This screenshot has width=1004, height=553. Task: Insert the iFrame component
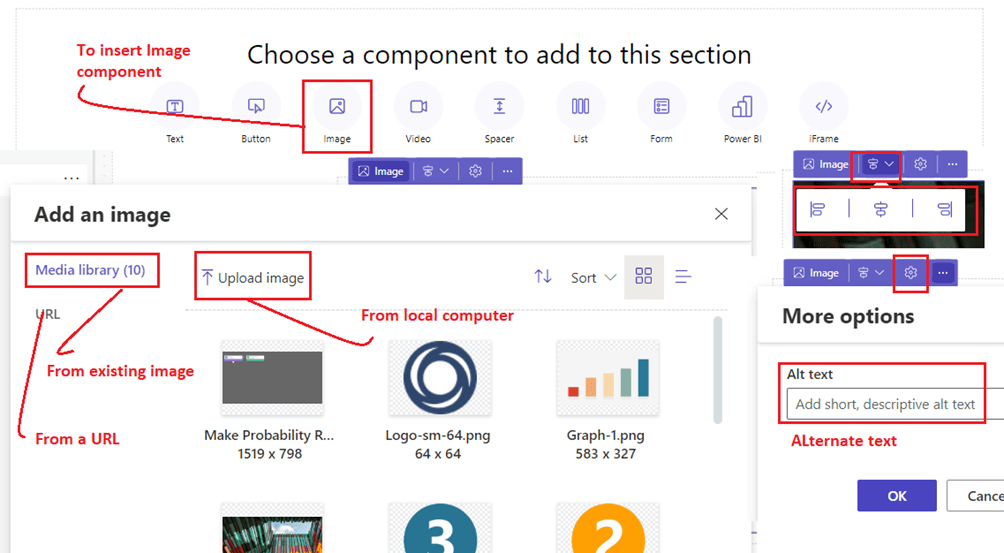click(824, 107)
